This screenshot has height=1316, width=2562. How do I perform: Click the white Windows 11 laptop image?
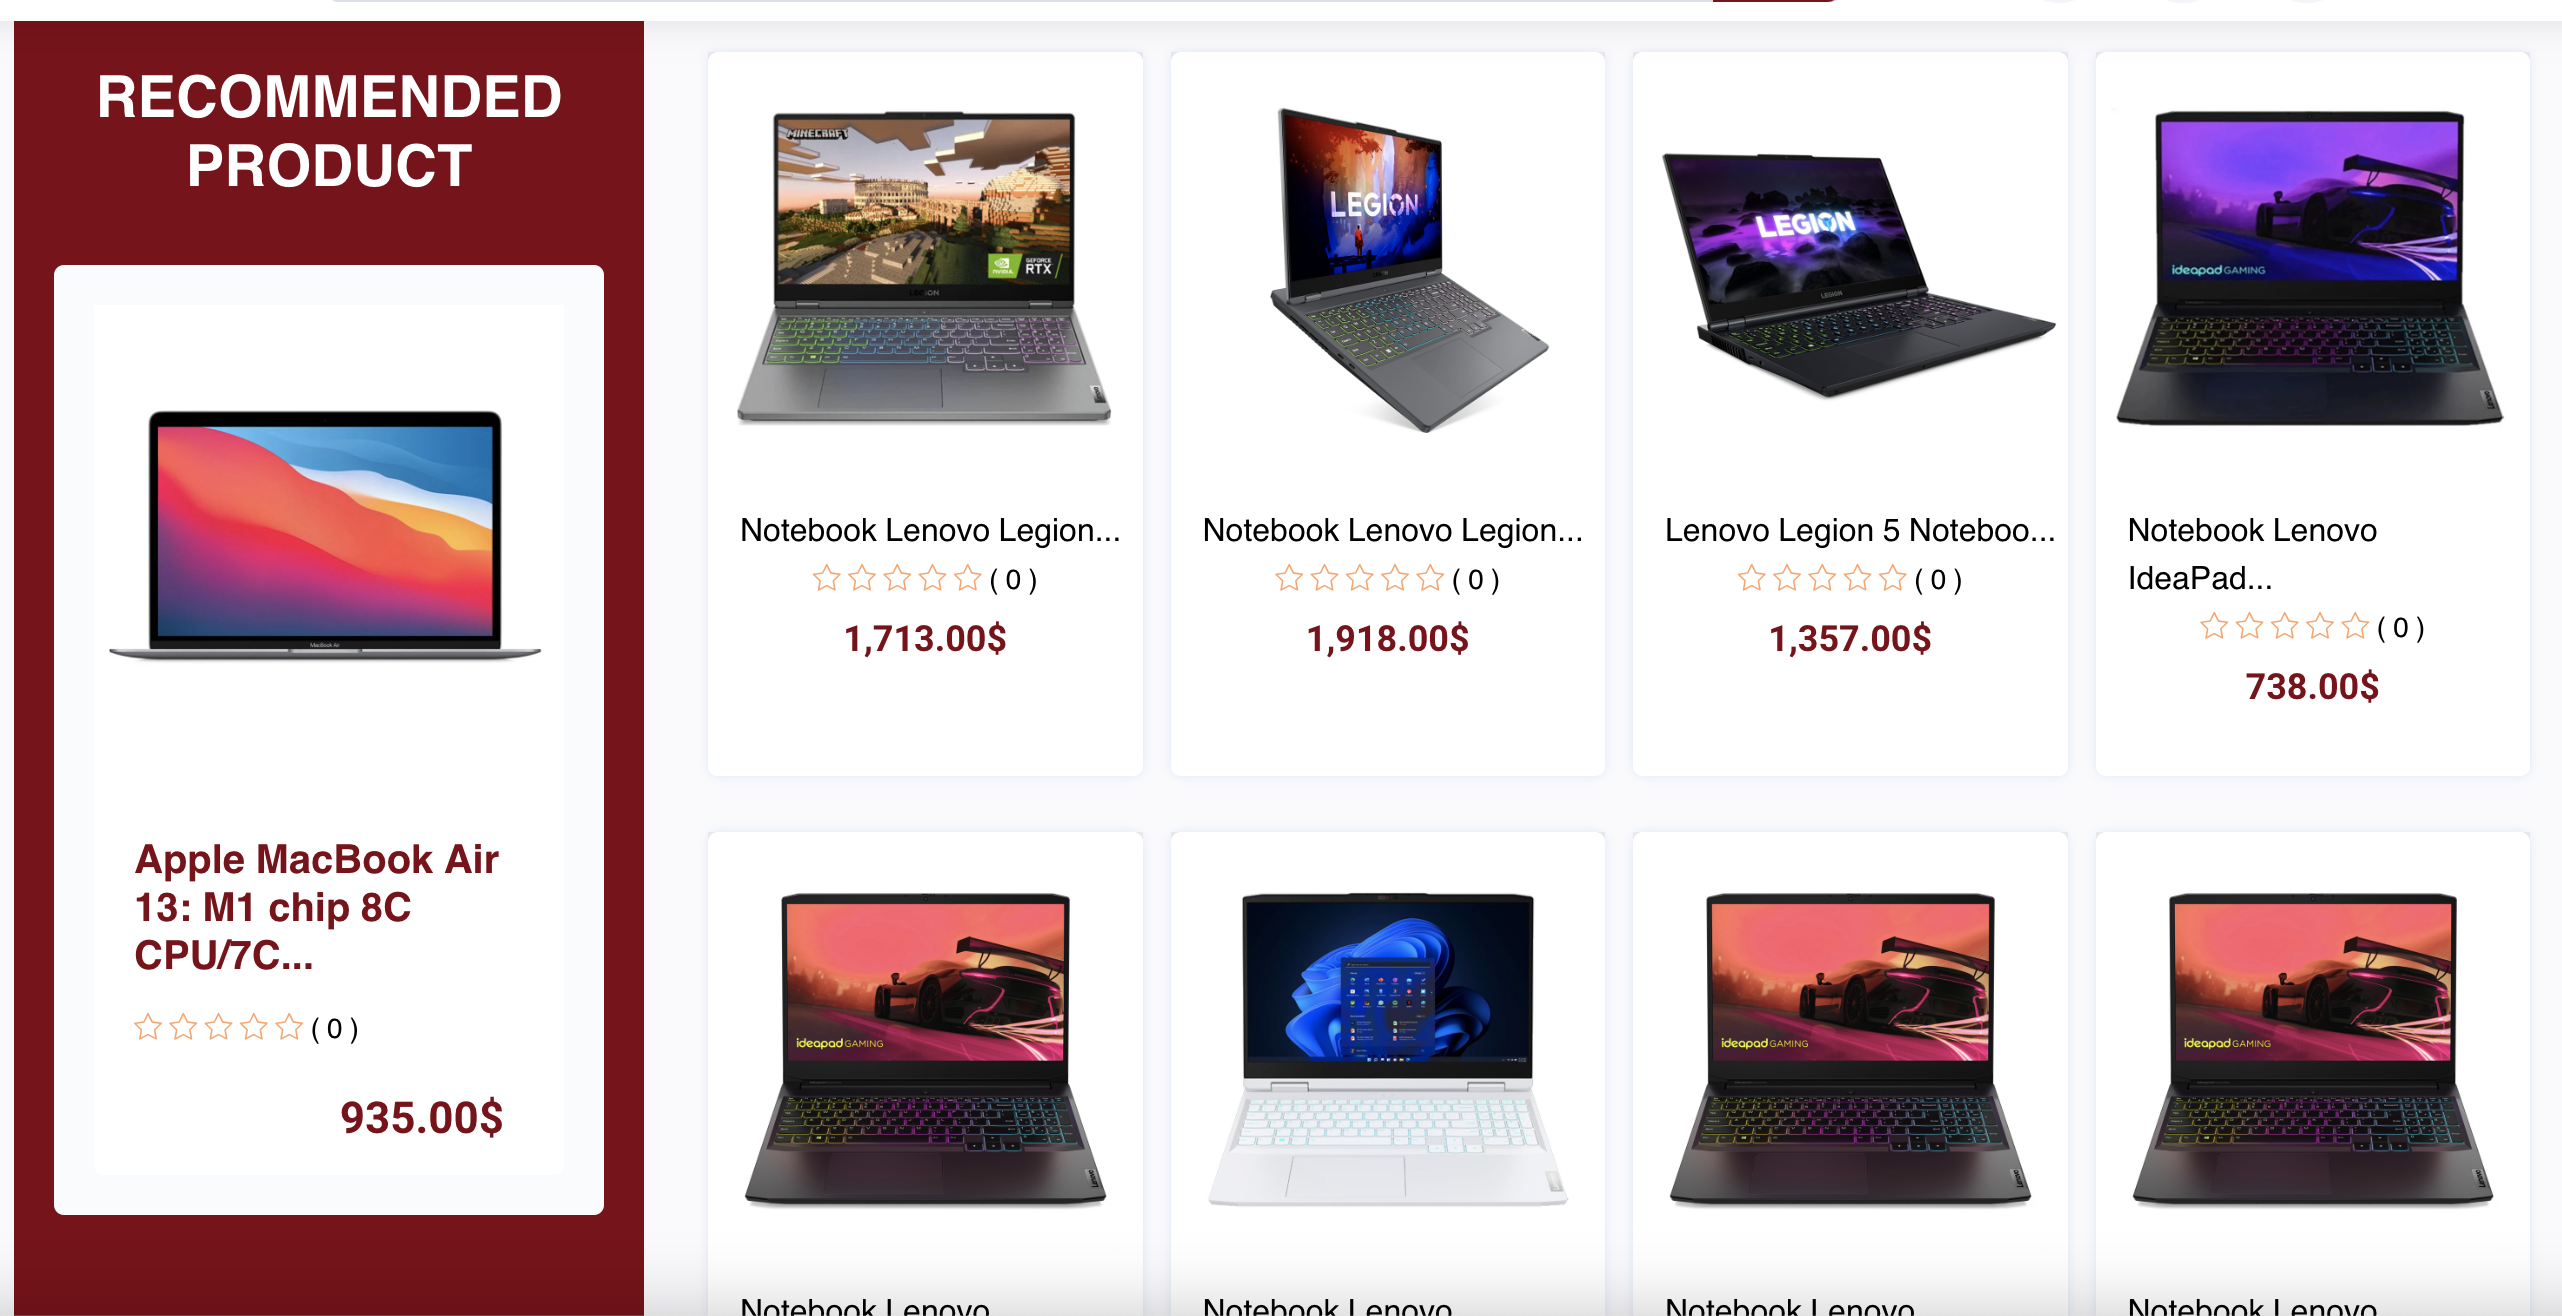[1387, 1049]
